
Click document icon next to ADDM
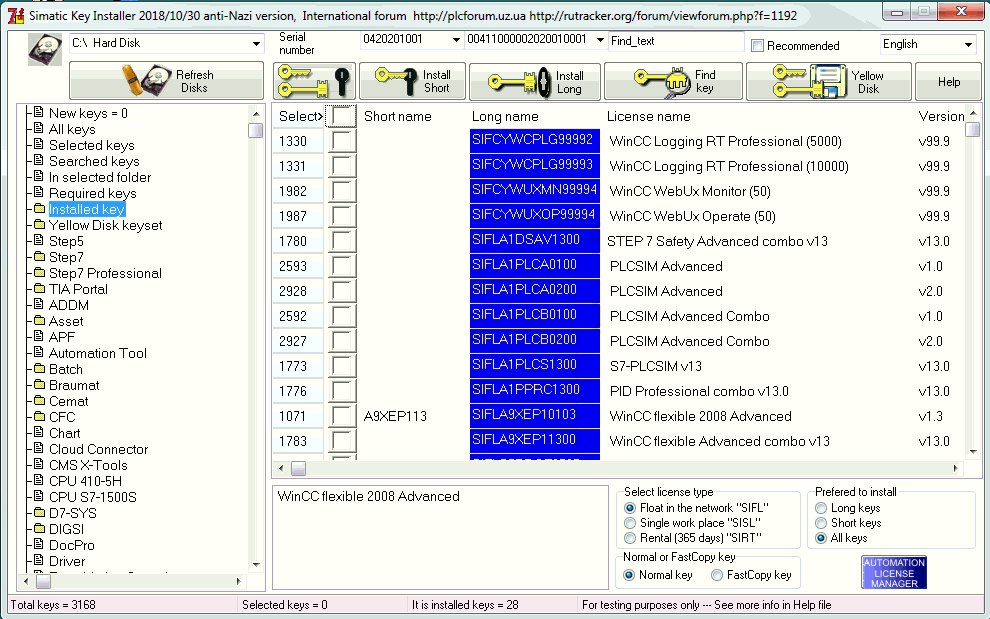39,304
